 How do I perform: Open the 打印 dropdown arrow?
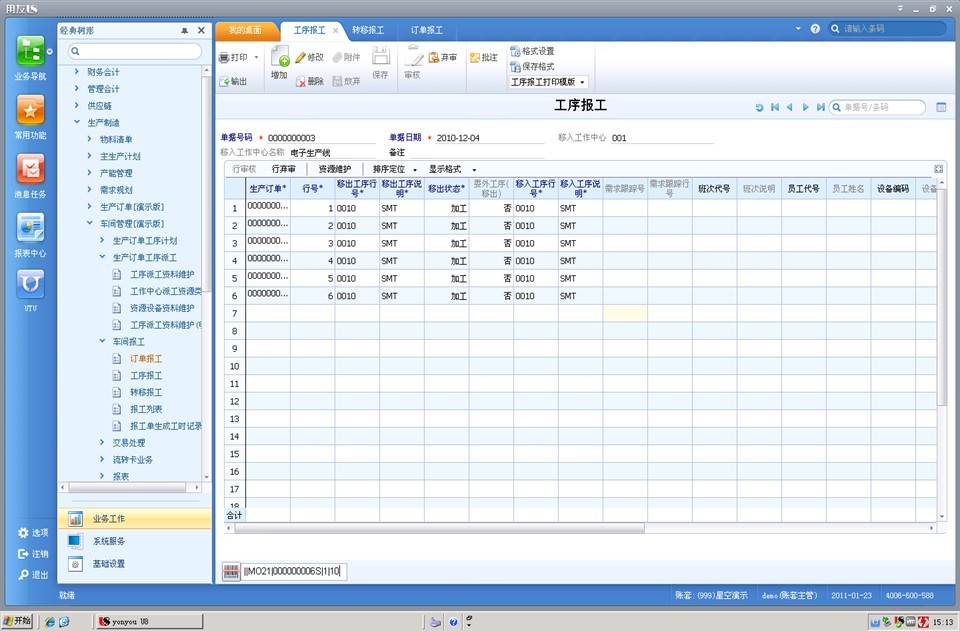pos(256,58)
